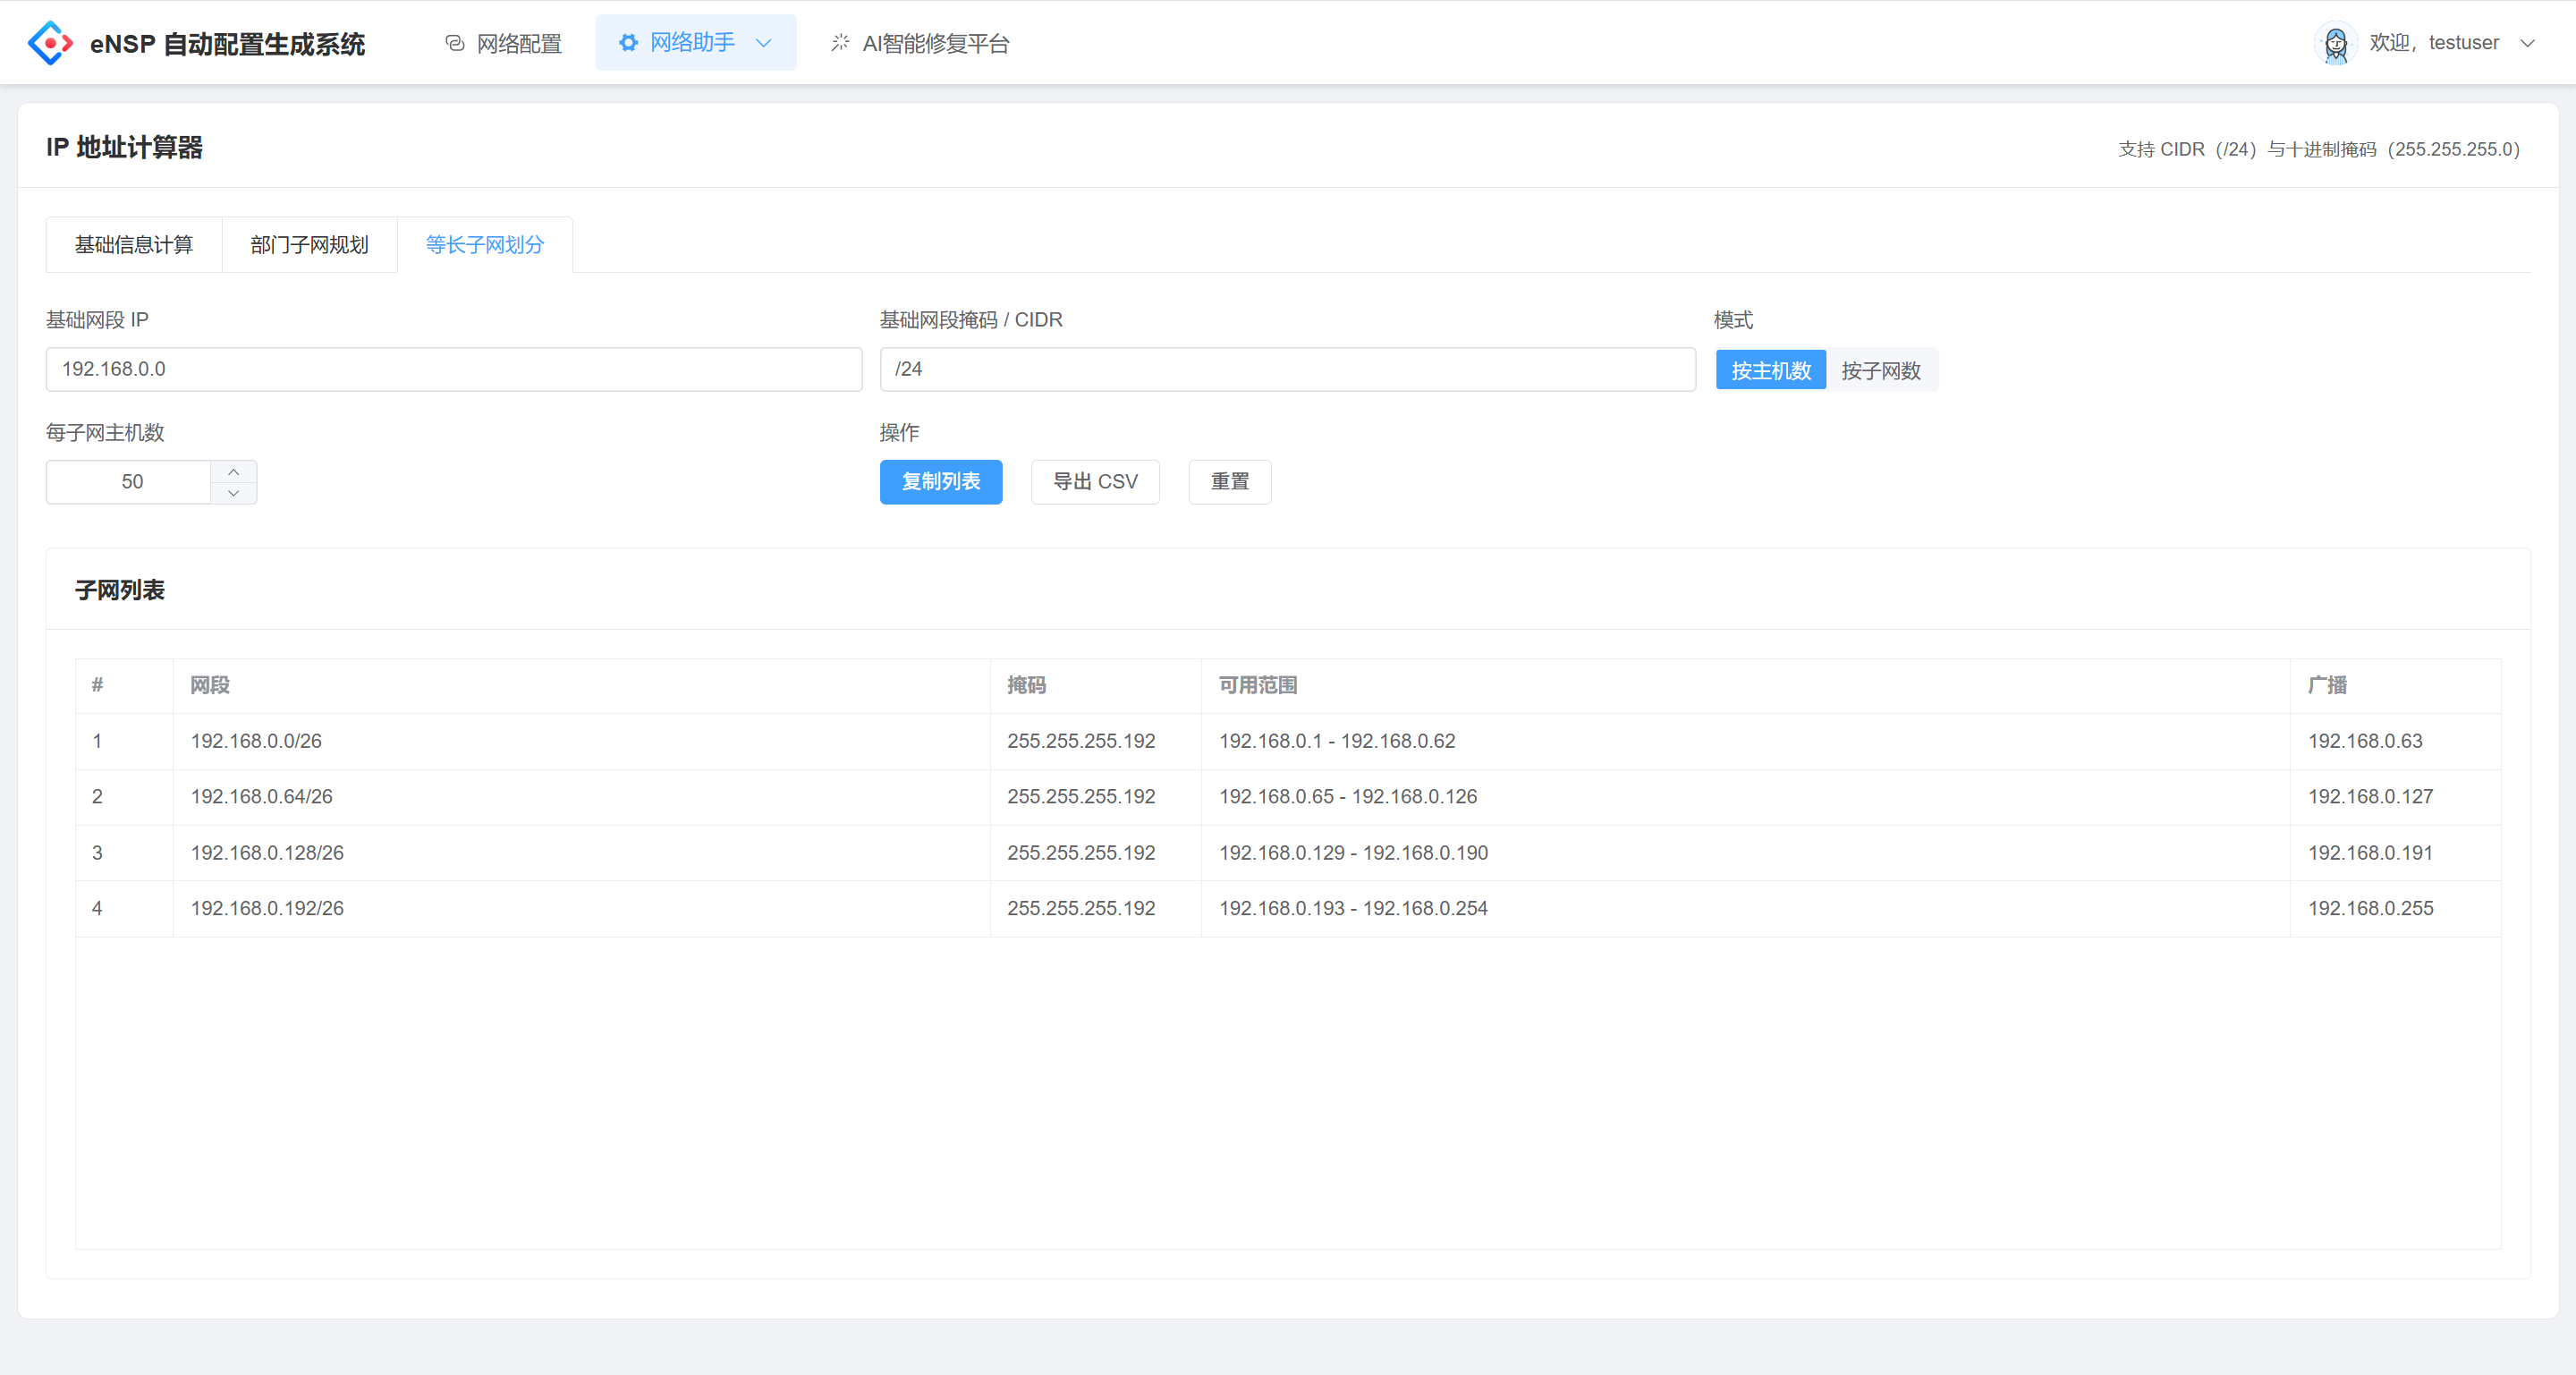Screen dimensions: 2576x1375
Task: Click the testuser avatar icon
Action: coord(2335,43)
